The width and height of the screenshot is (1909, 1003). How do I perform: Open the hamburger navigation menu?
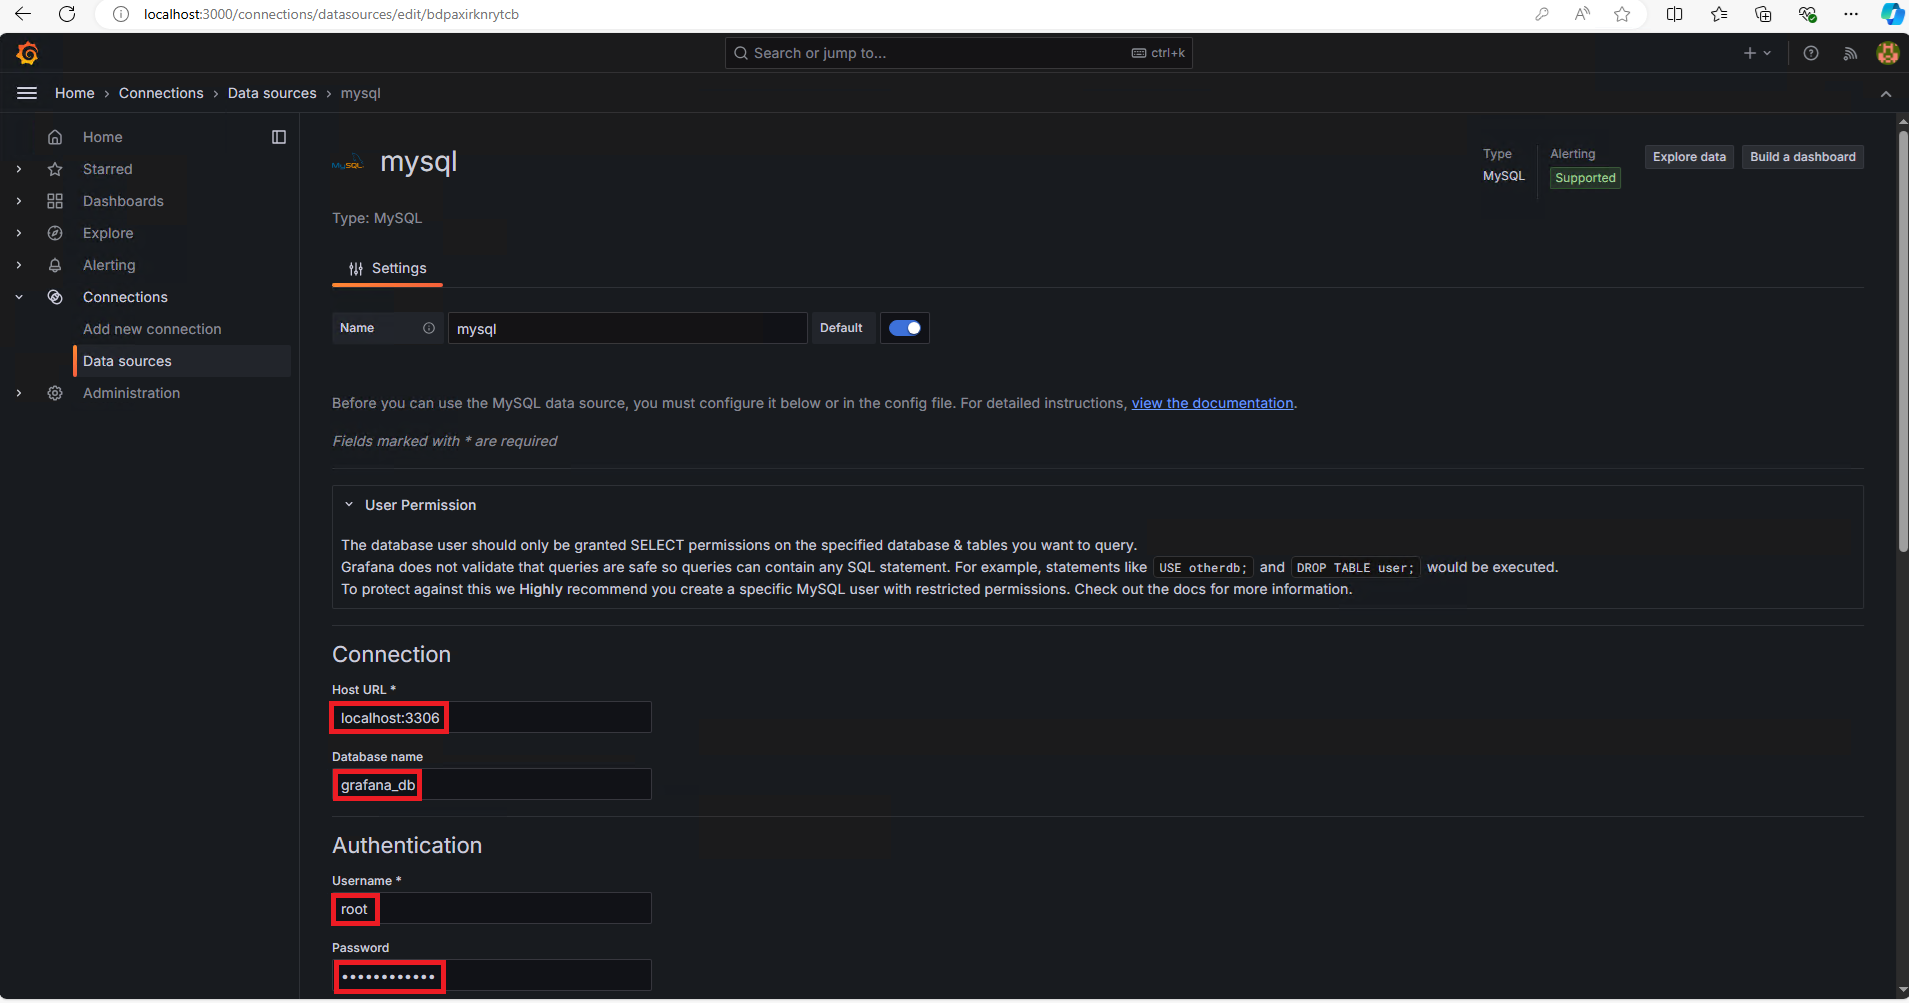coord(27,93)
